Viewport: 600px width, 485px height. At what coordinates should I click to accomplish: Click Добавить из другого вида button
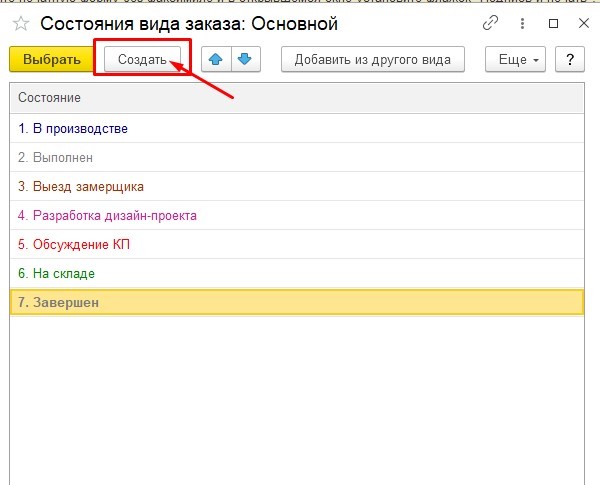373,60
